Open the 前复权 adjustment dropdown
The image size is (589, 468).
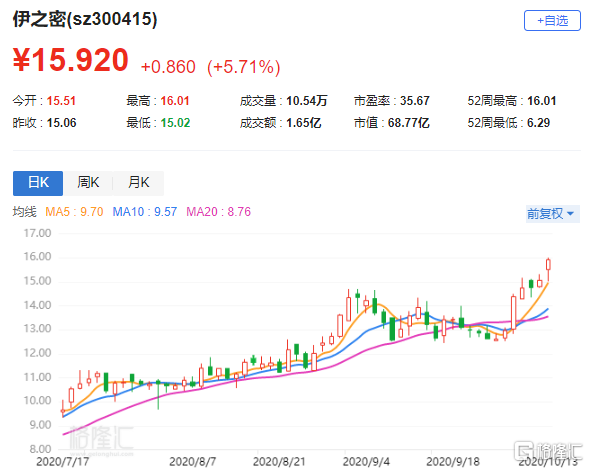tap(552, 214)
